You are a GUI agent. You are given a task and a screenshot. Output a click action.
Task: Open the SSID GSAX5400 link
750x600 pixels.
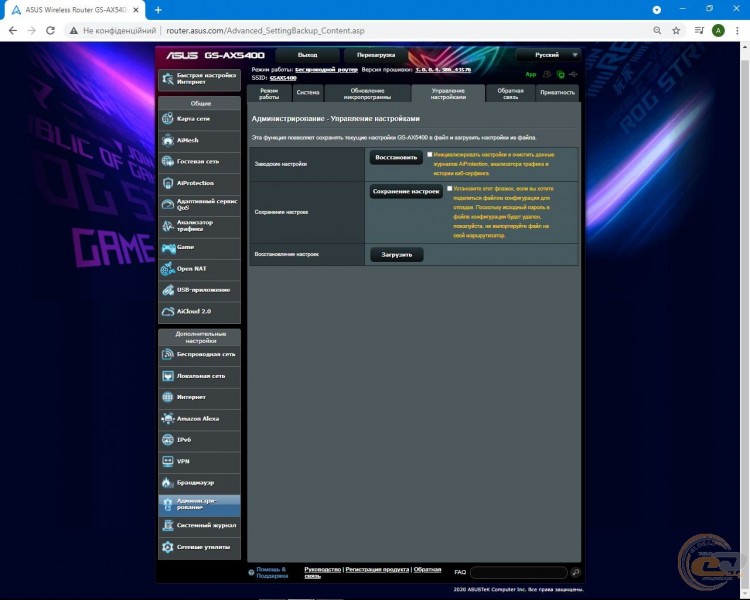[x=283, y=78]
